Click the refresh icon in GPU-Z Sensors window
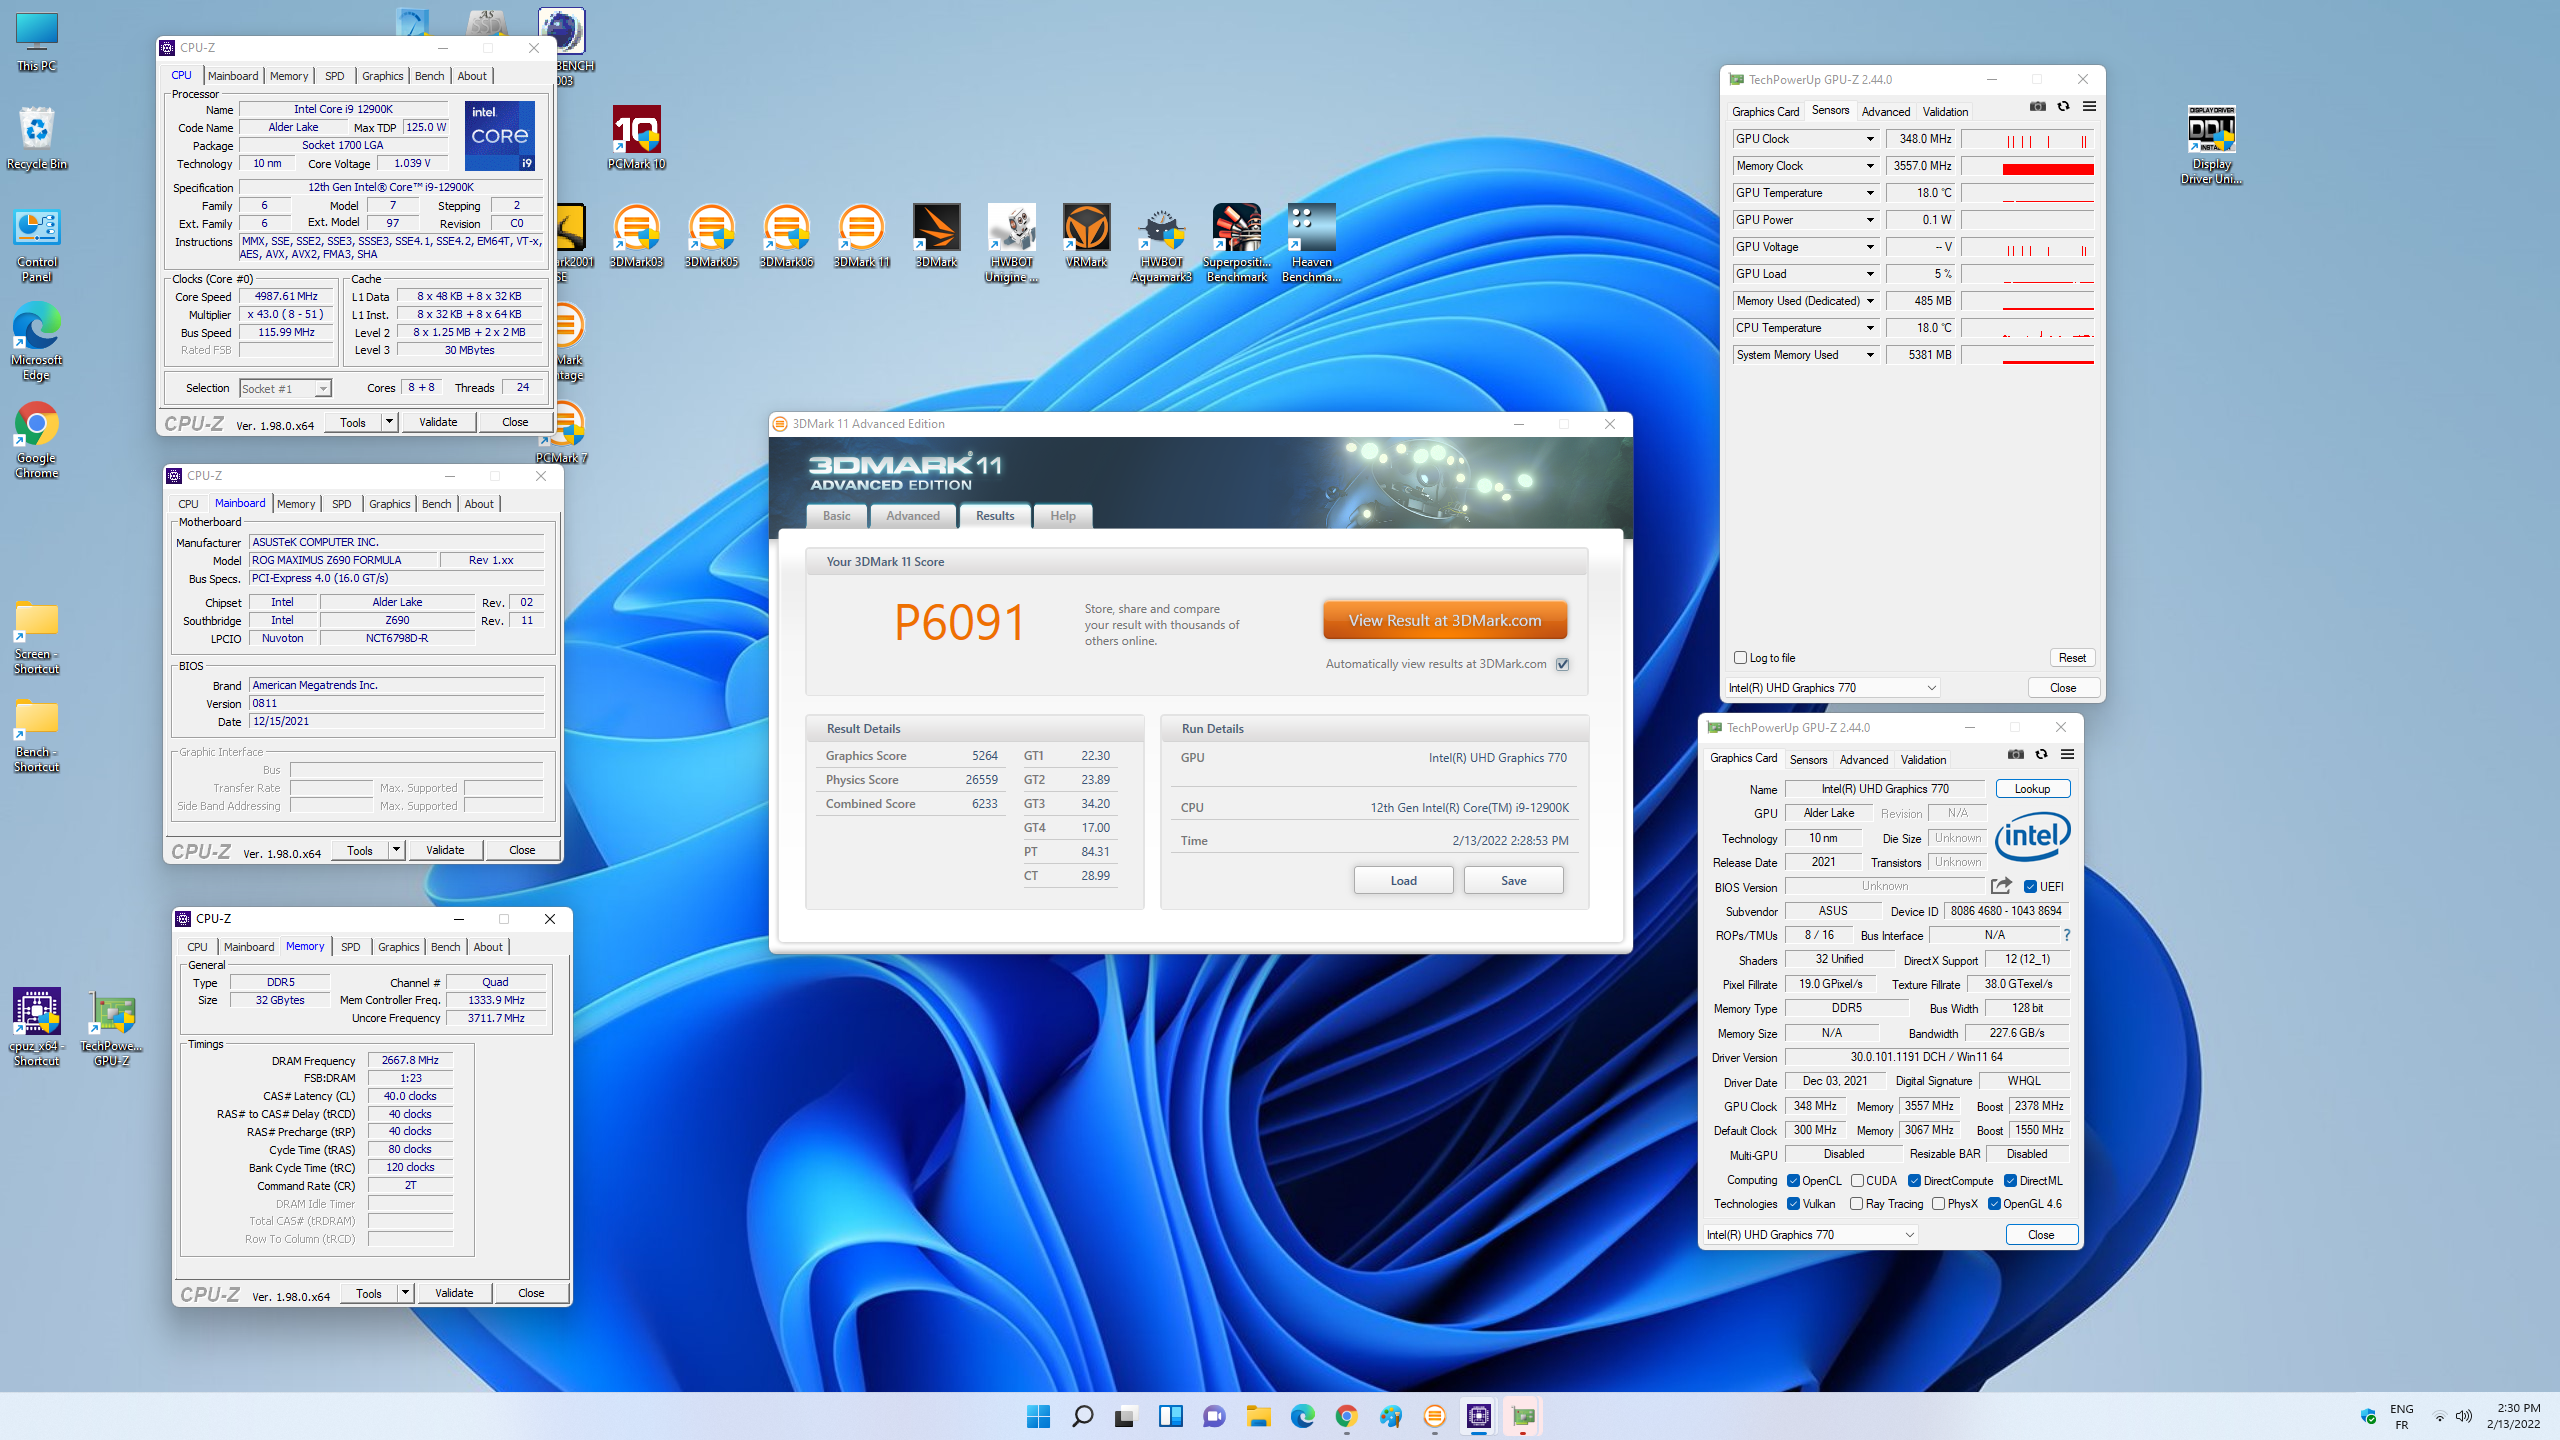The width and height of the screenshot is (2560, 1440). tap(2063, 107)
